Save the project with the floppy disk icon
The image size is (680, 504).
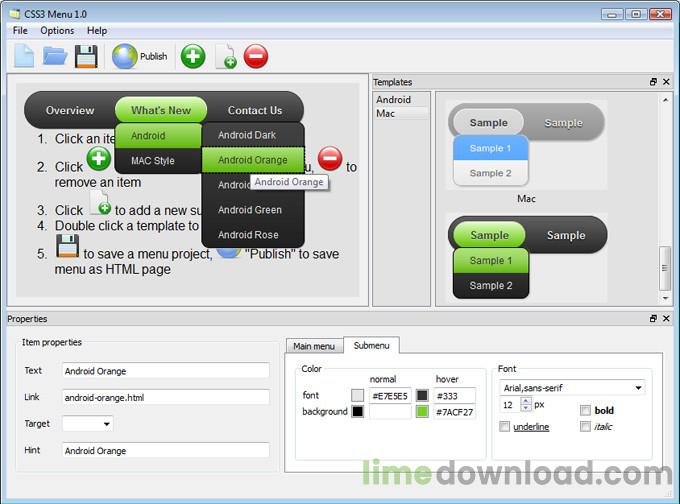click(86, 56)
